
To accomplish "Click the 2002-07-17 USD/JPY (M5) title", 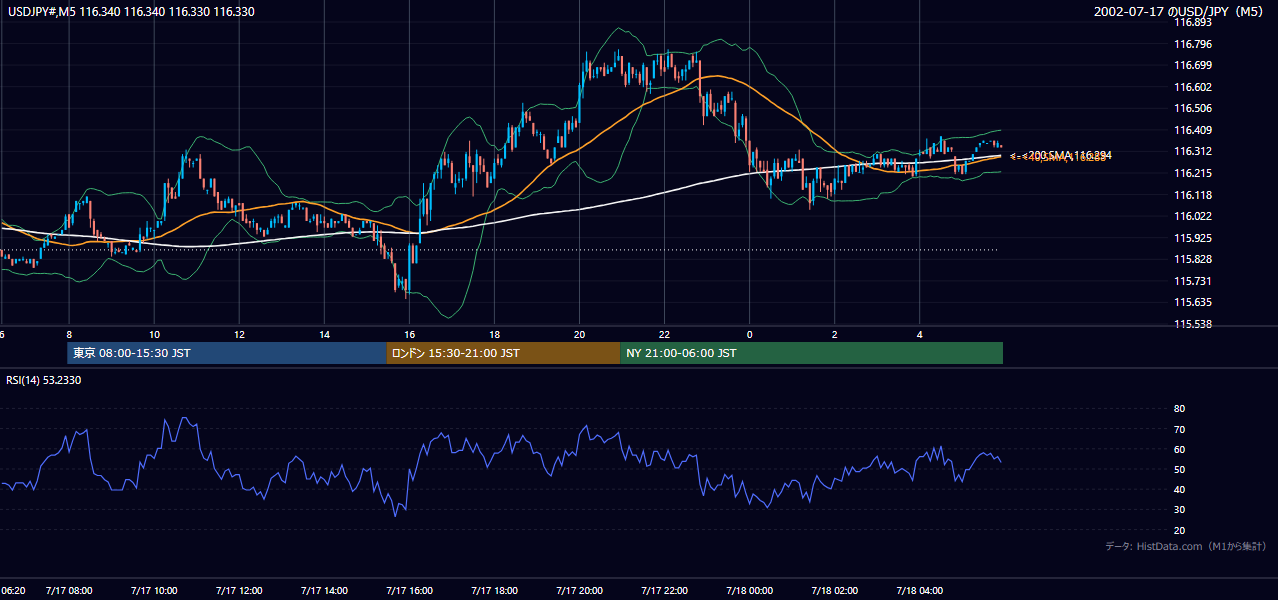I will (x=1179, y=11).
